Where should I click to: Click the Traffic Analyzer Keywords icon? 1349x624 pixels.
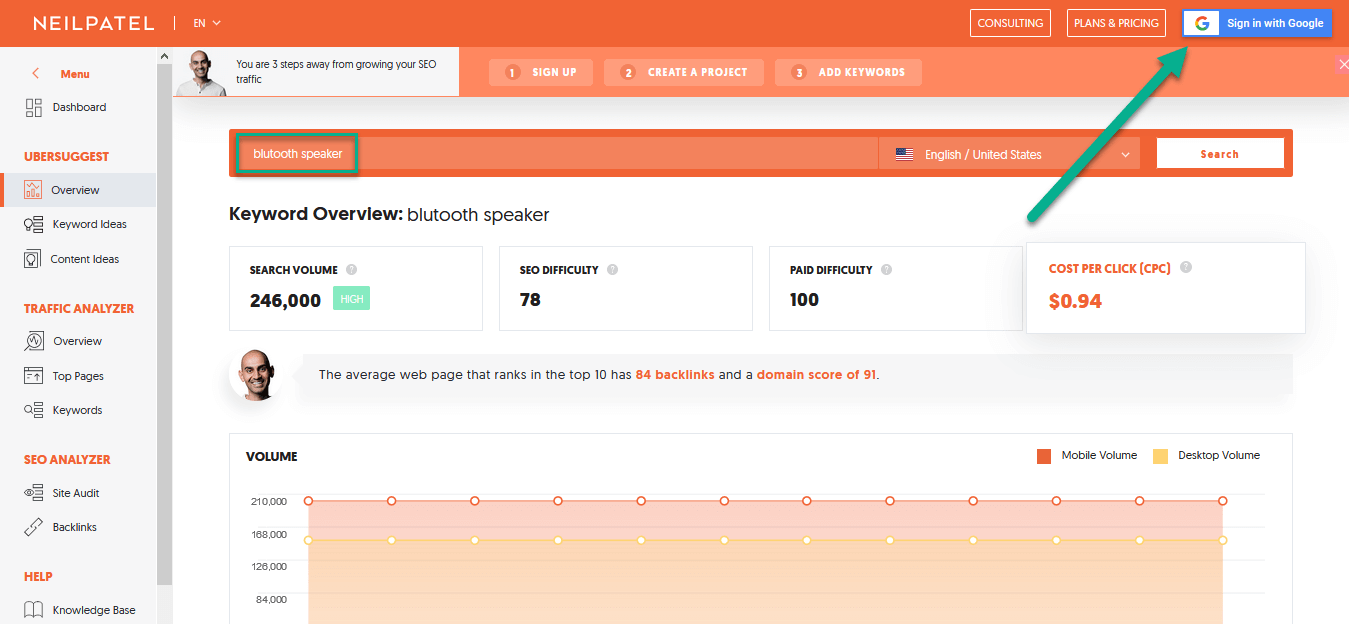(33, 410)
